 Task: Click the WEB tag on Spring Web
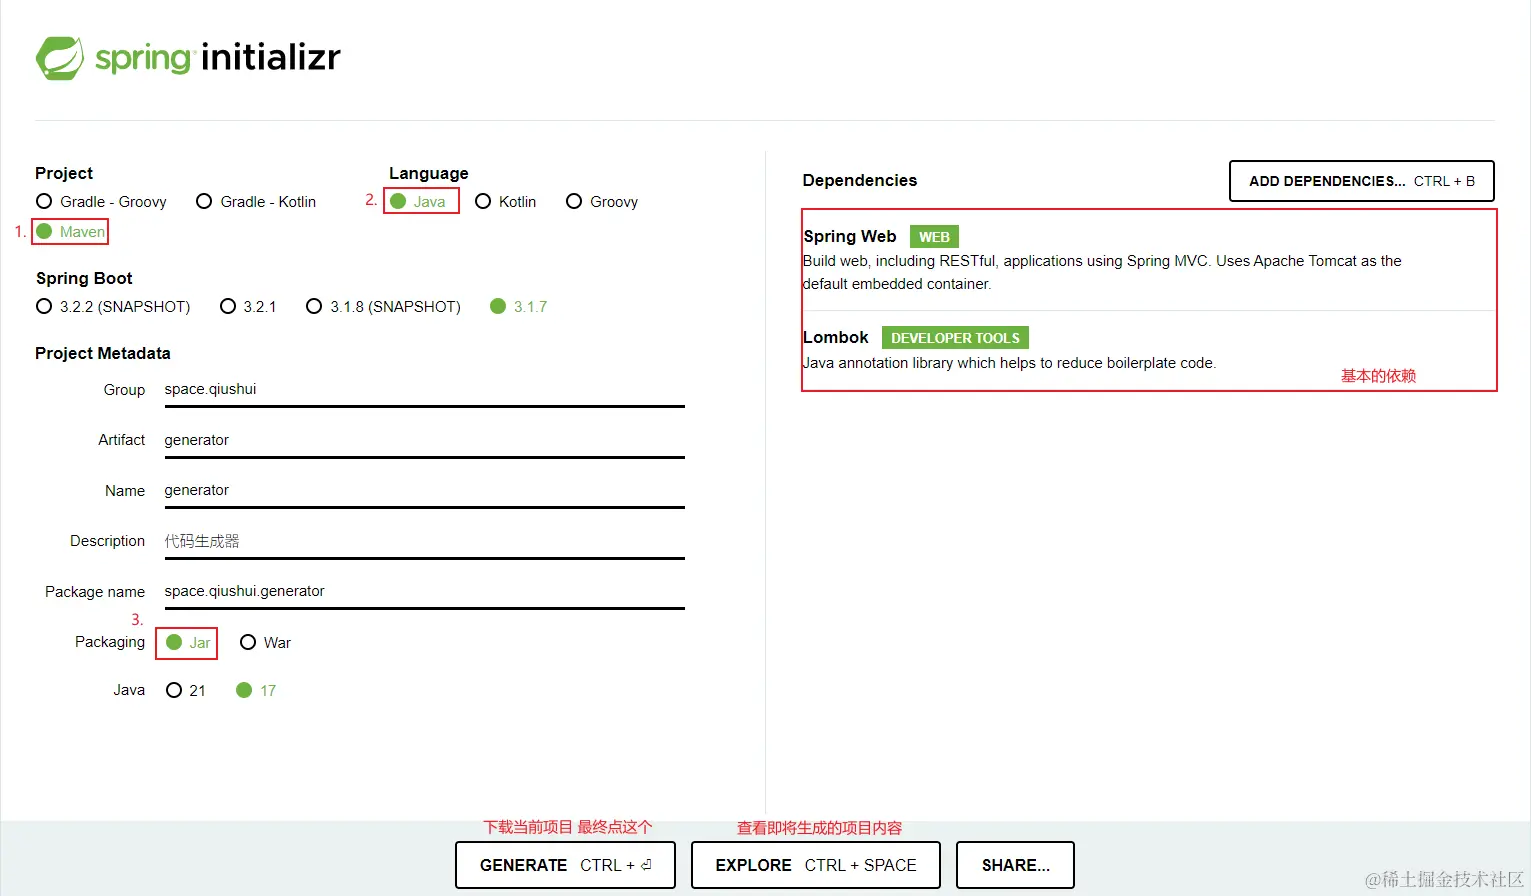(934, 237)
